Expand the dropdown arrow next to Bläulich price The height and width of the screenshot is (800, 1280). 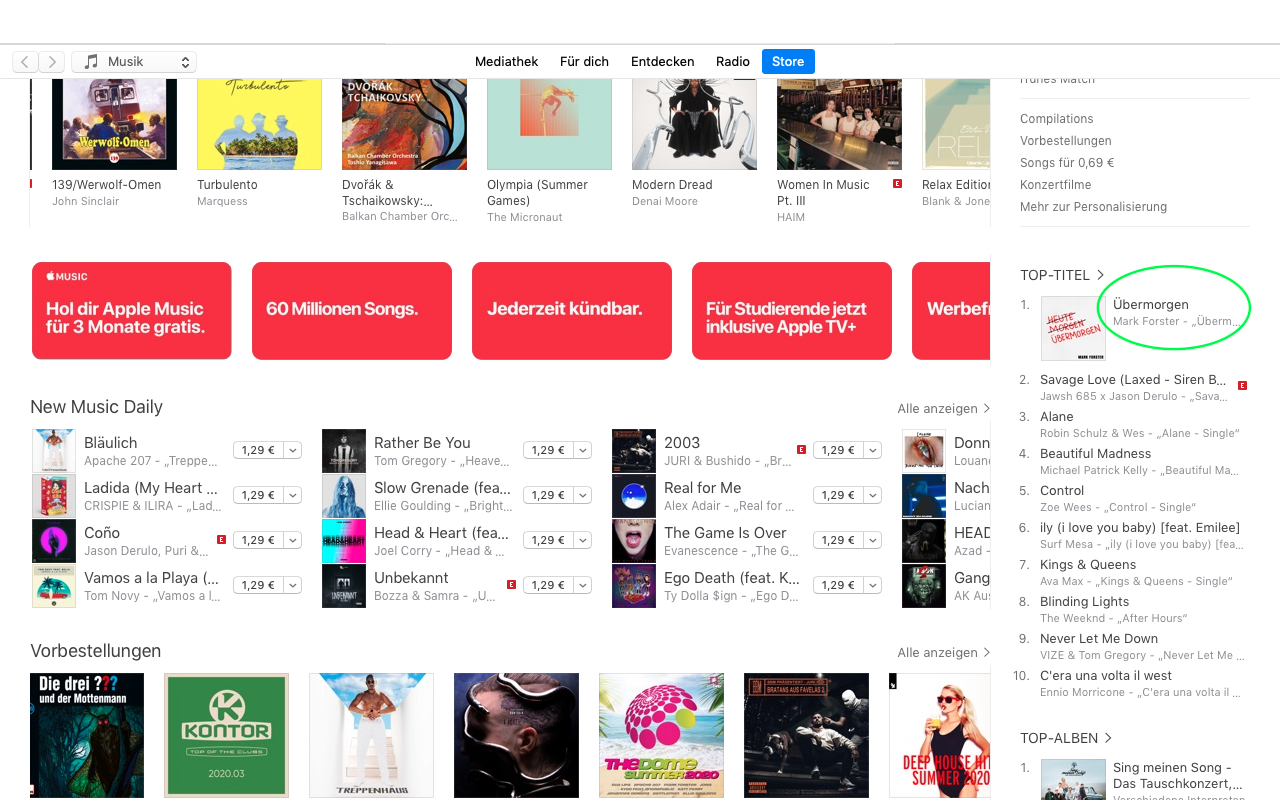292,450
